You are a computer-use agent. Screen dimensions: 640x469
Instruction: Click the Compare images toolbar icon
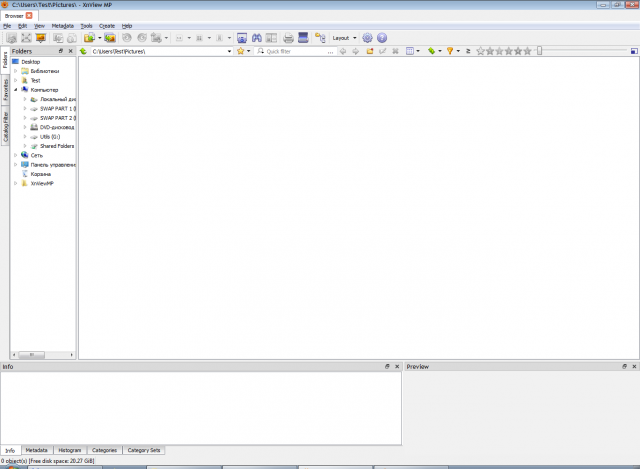(x=271, y=38)
